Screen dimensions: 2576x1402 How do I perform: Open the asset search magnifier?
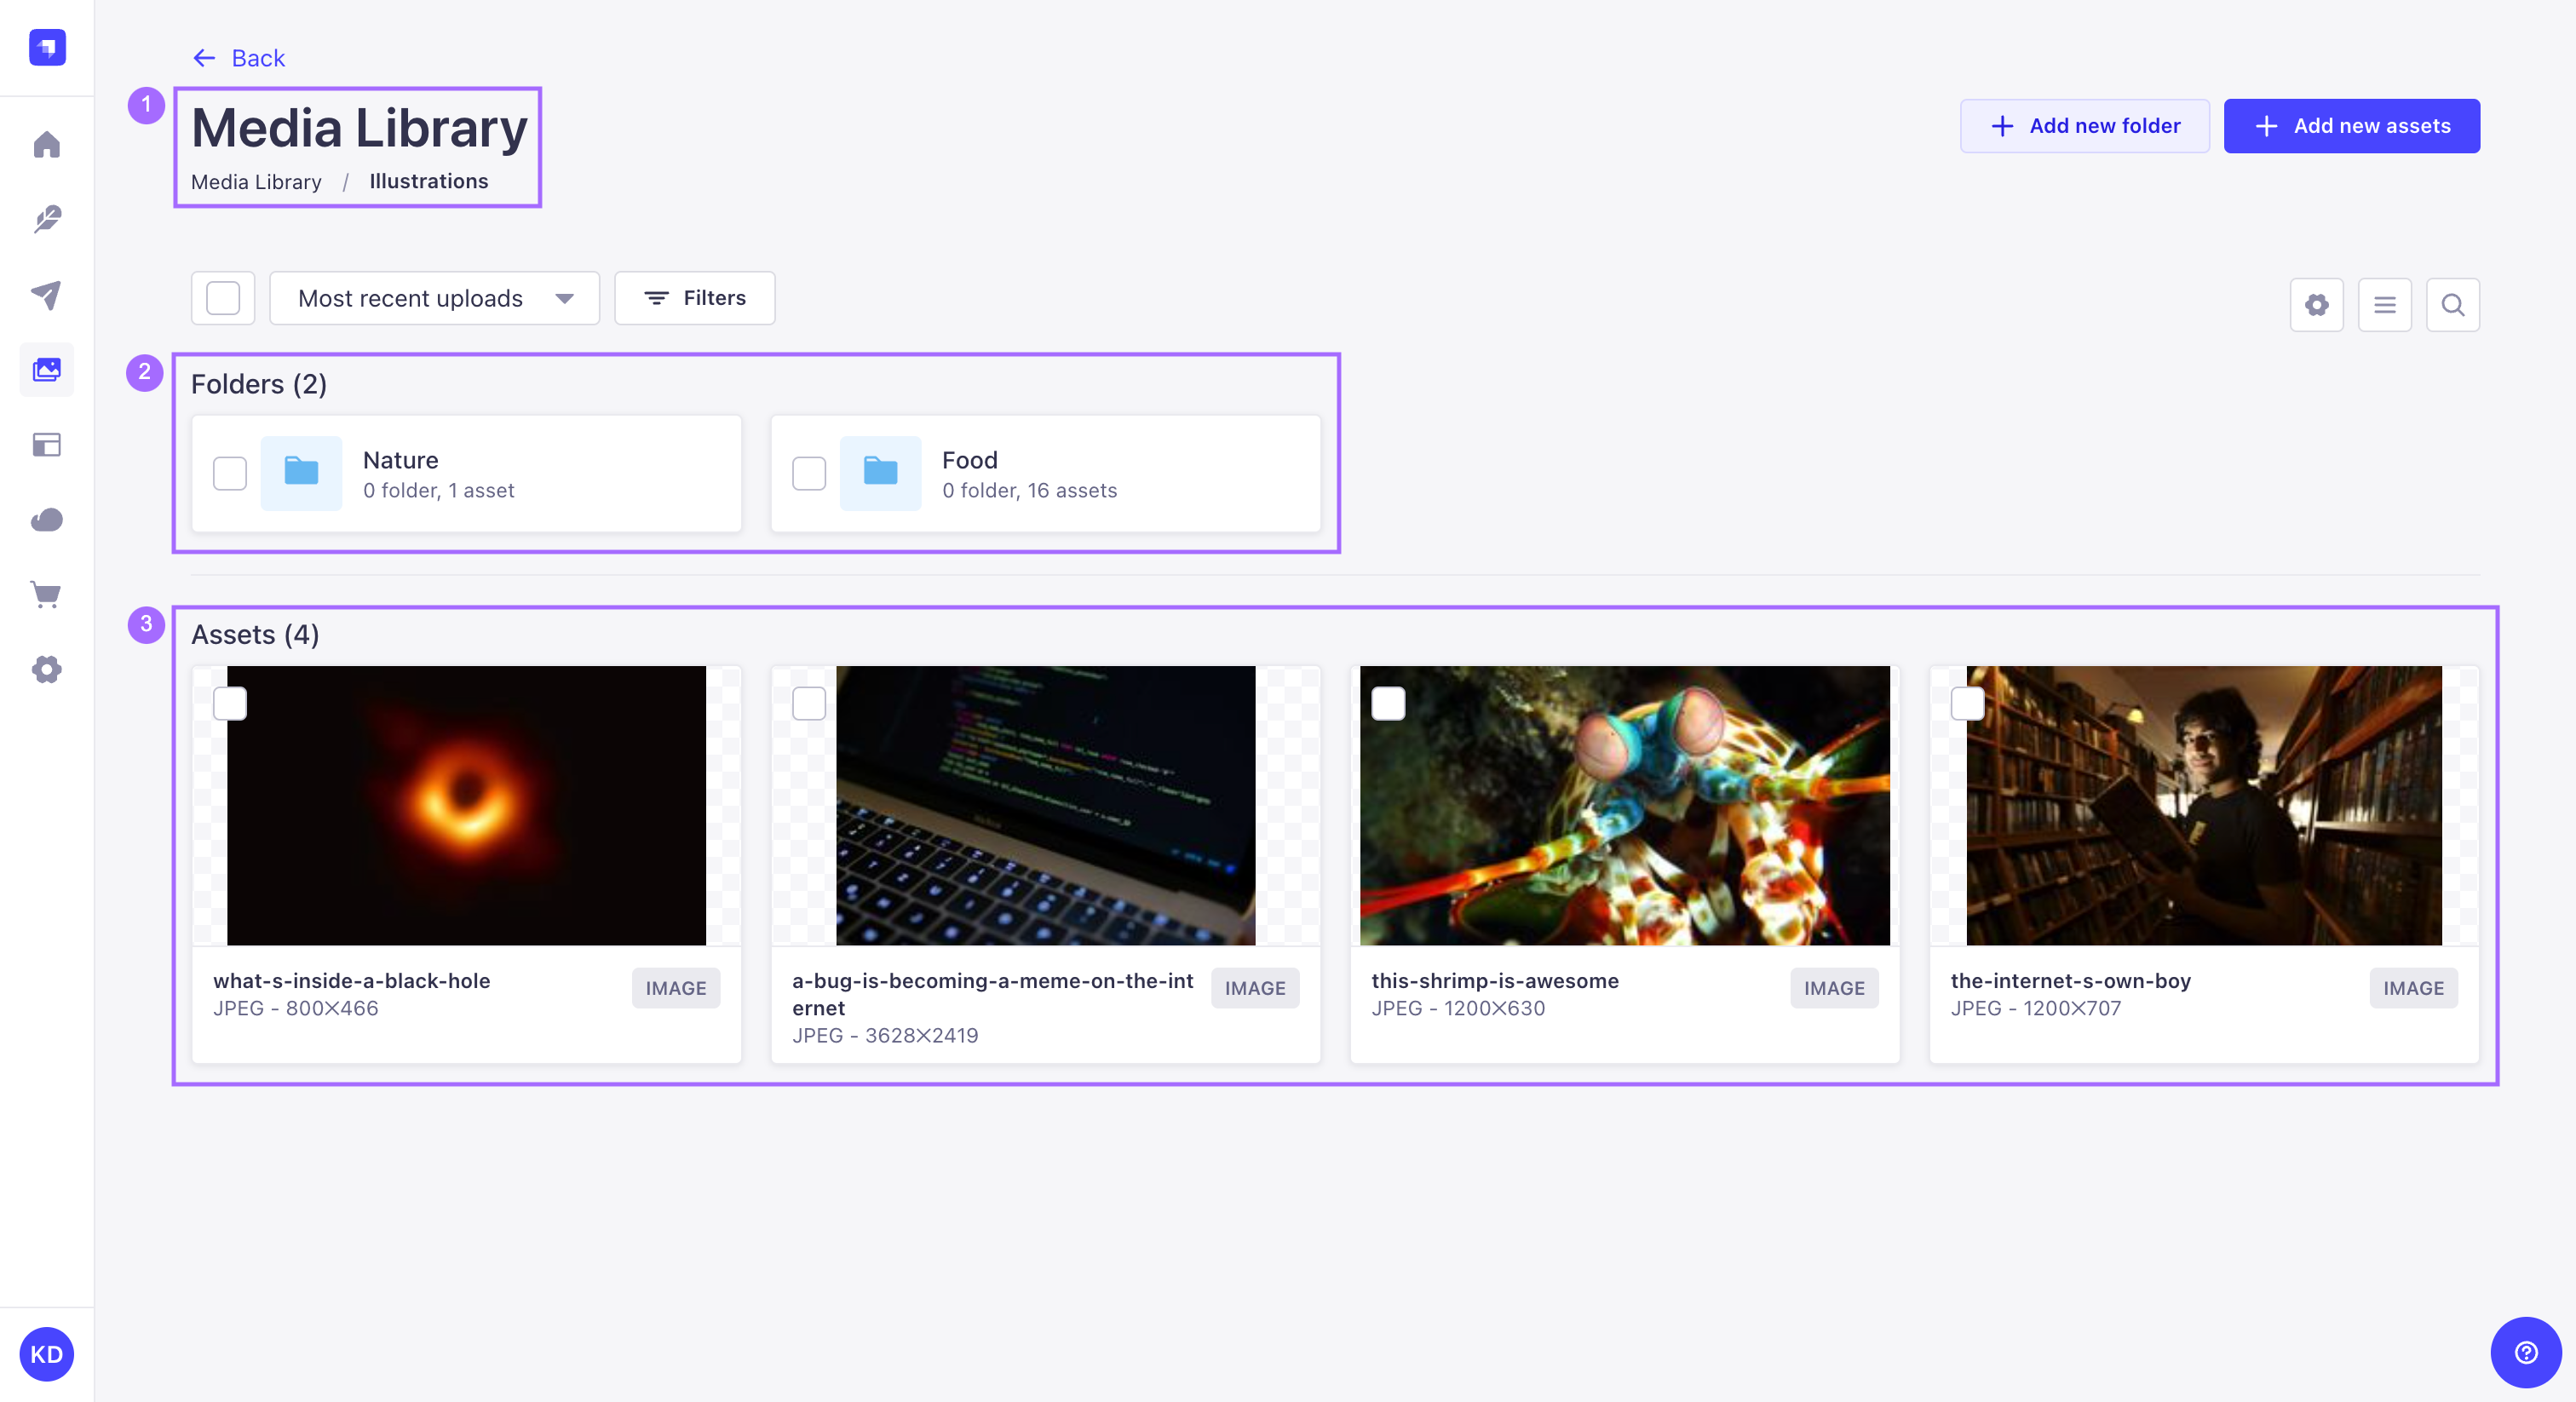point(2452,304)
